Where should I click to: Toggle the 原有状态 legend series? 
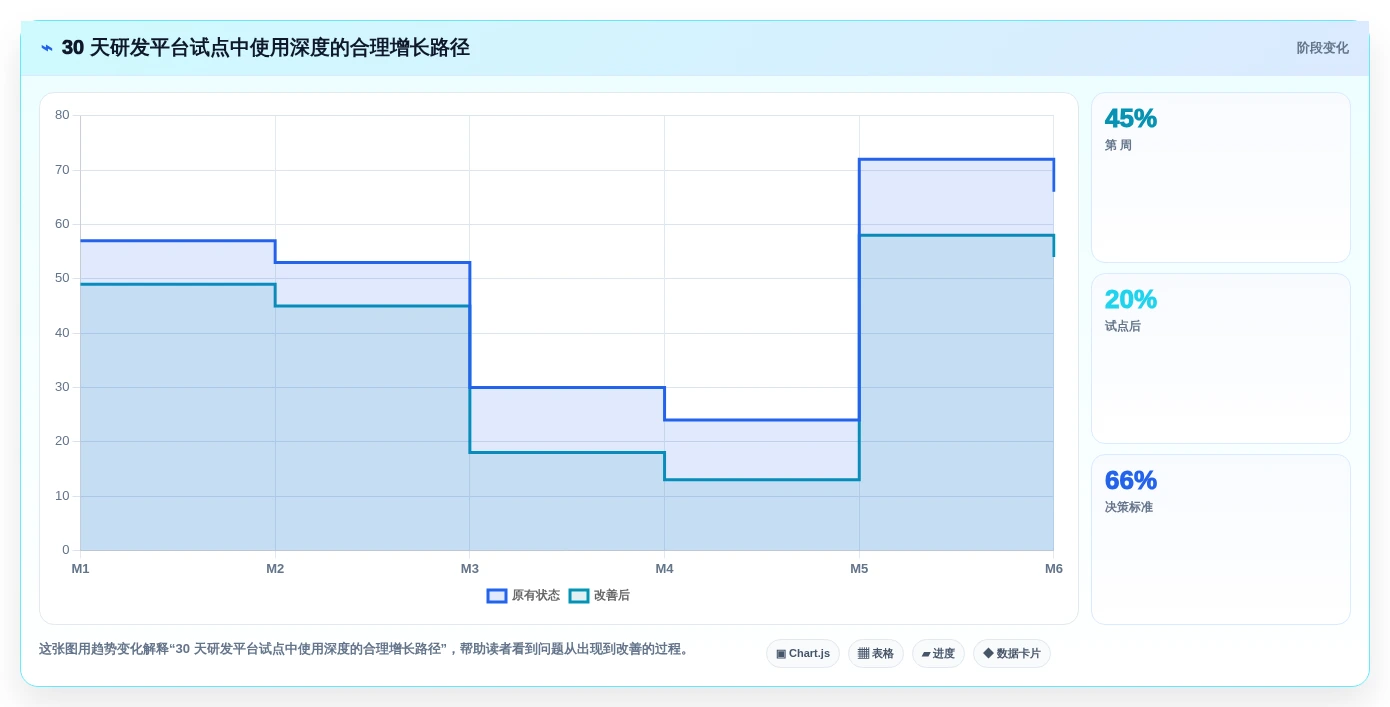523,595
